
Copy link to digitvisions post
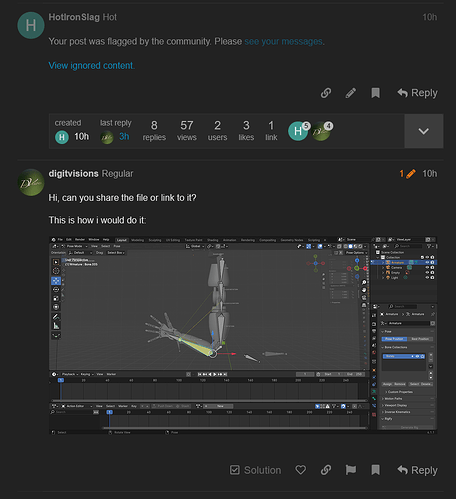pyautogui.click(x=326, y=470)
